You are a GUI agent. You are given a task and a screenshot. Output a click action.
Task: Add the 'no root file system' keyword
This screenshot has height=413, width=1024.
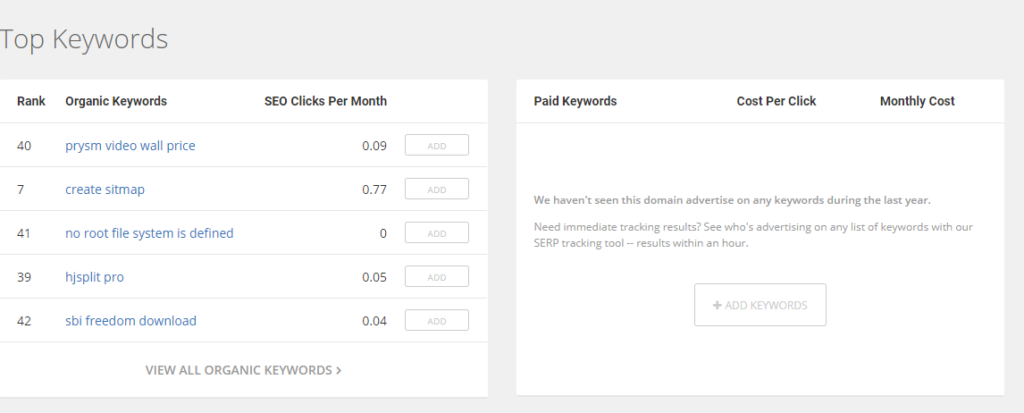[x=436, y=233]
